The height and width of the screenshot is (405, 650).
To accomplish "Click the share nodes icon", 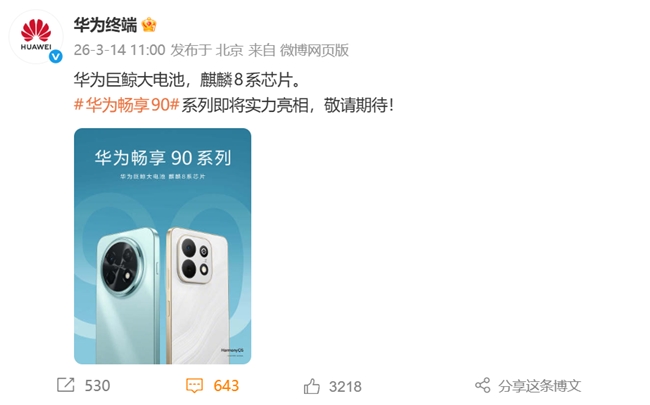I will [483, 386].
